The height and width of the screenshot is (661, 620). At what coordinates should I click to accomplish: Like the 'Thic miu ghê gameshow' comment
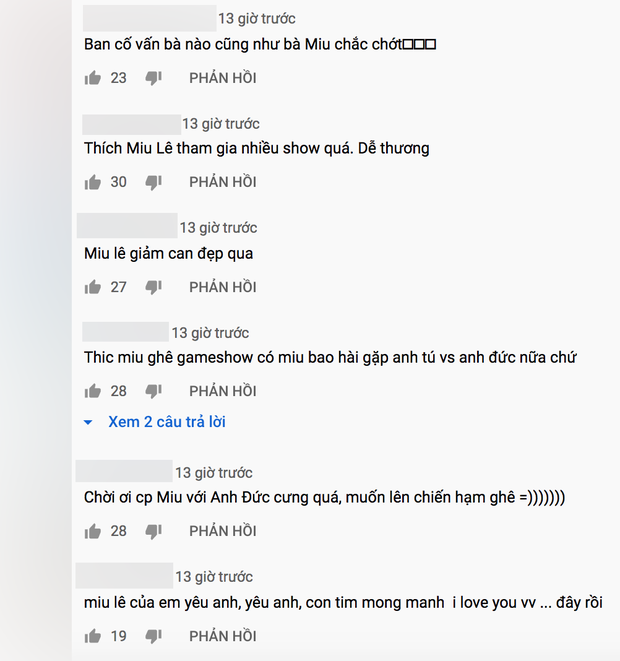click(92, 391)
